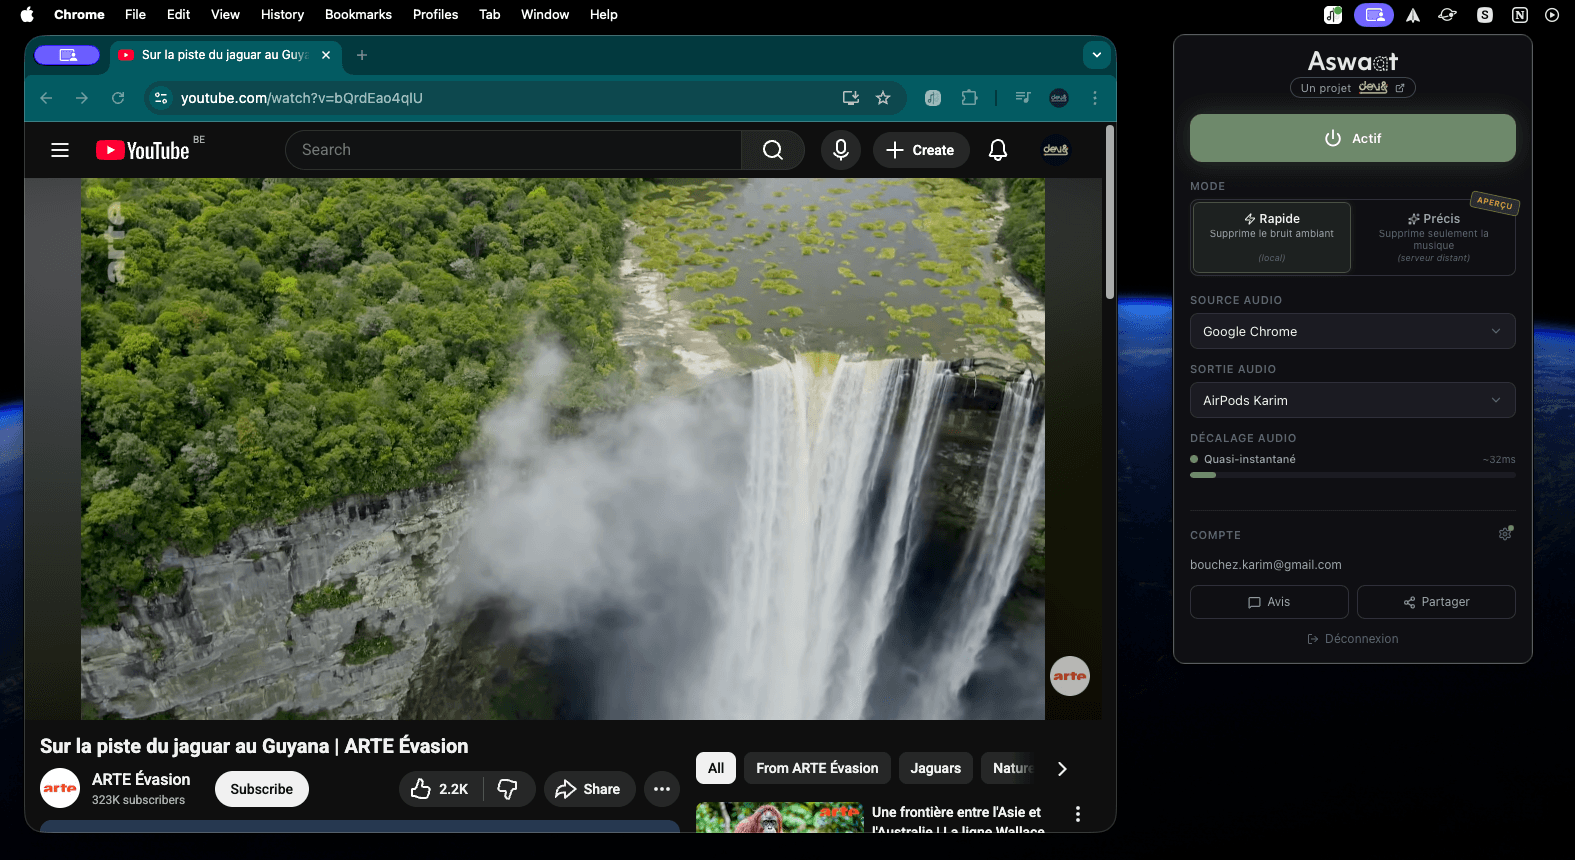1575x860 pixels.
Task: Click the Partager button in Aswaat
Action: click(x=1436, y=602)
